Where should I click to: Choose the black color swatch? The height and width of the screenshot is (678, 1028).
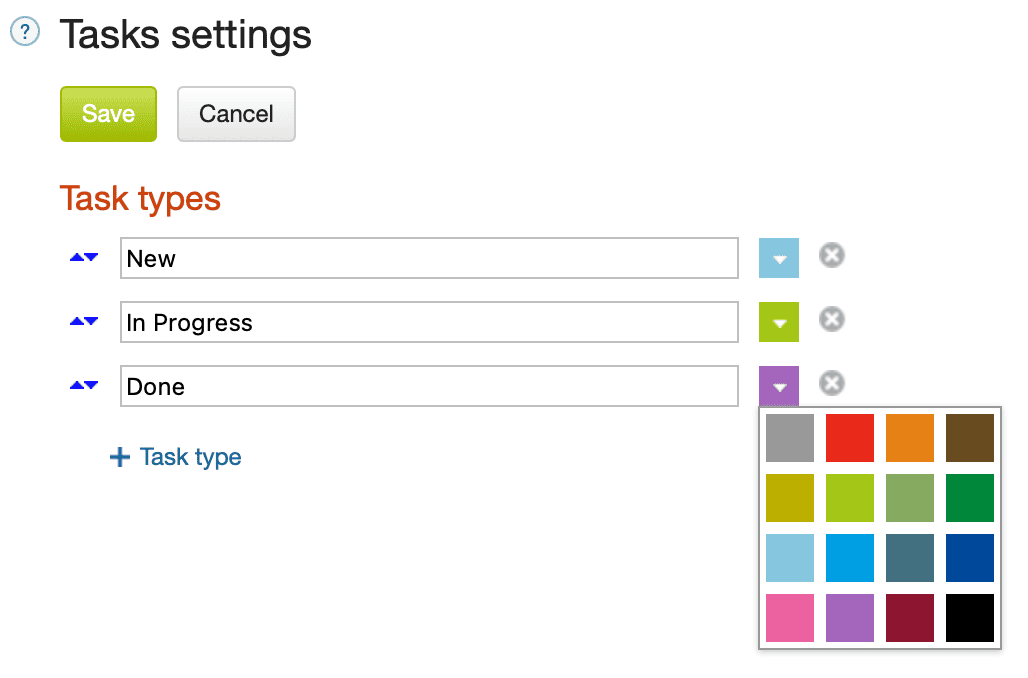pyautogui.click(x=970, y=618)
